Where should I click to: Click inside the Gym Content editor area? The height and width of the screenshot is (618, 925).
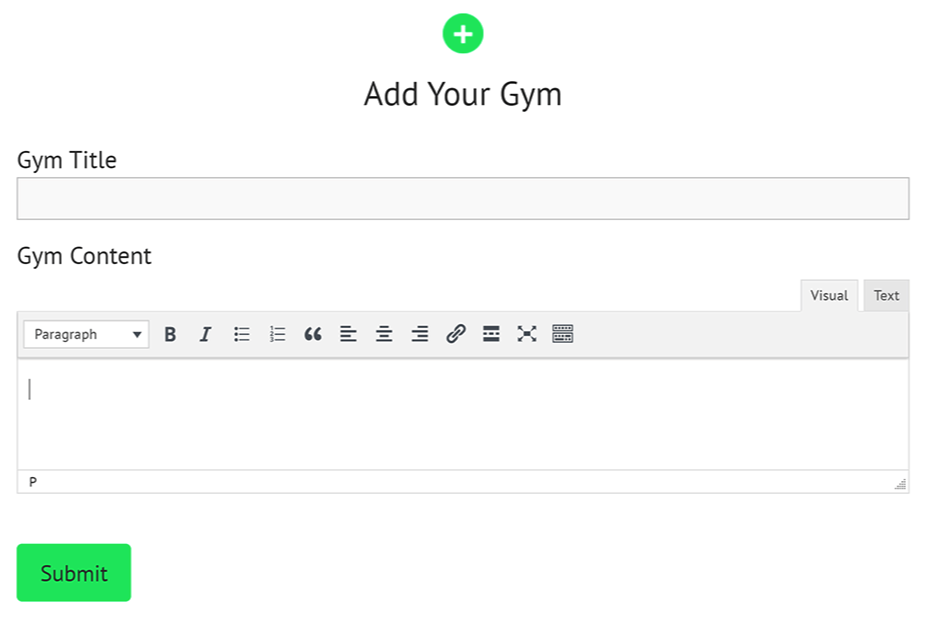463,414
